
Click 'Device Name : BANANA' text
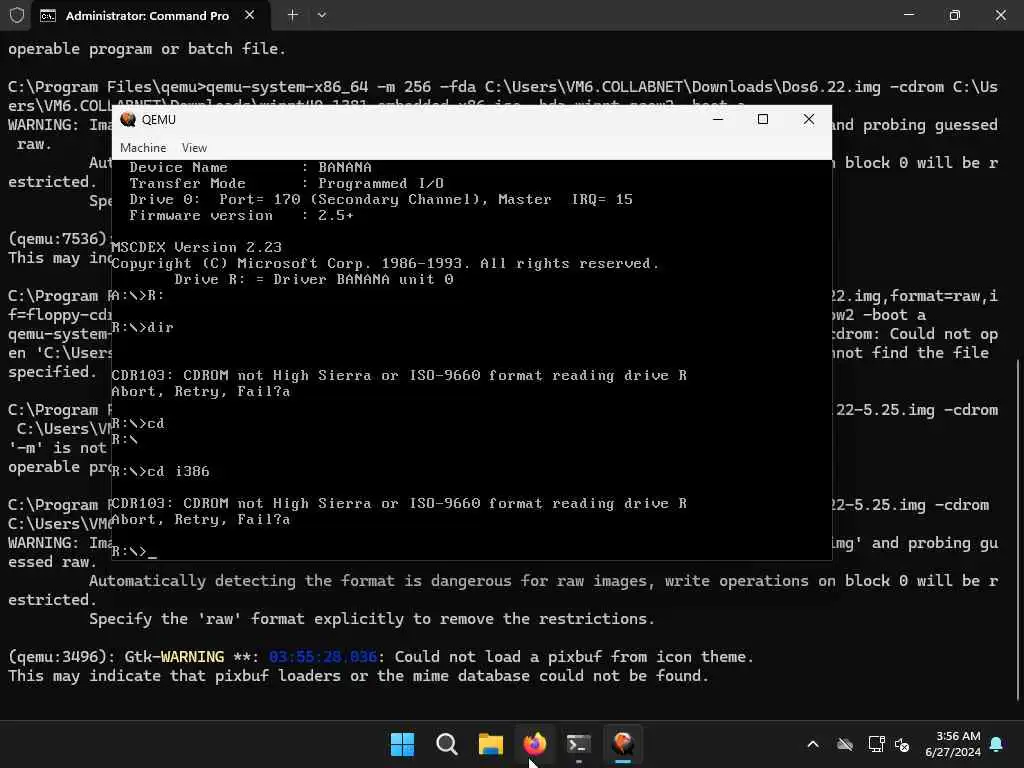[x=250, y=167]
